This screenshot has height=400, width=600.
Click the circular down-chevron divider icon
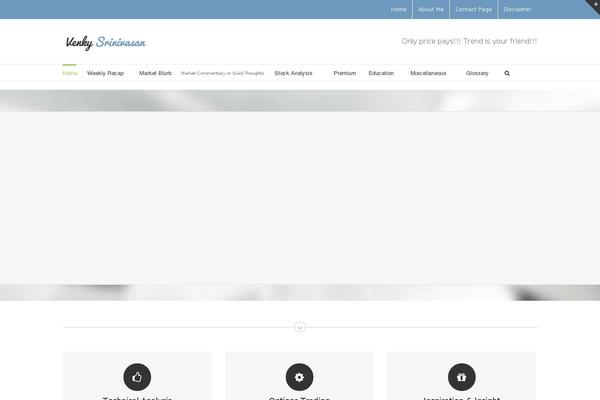click(300, 327)
